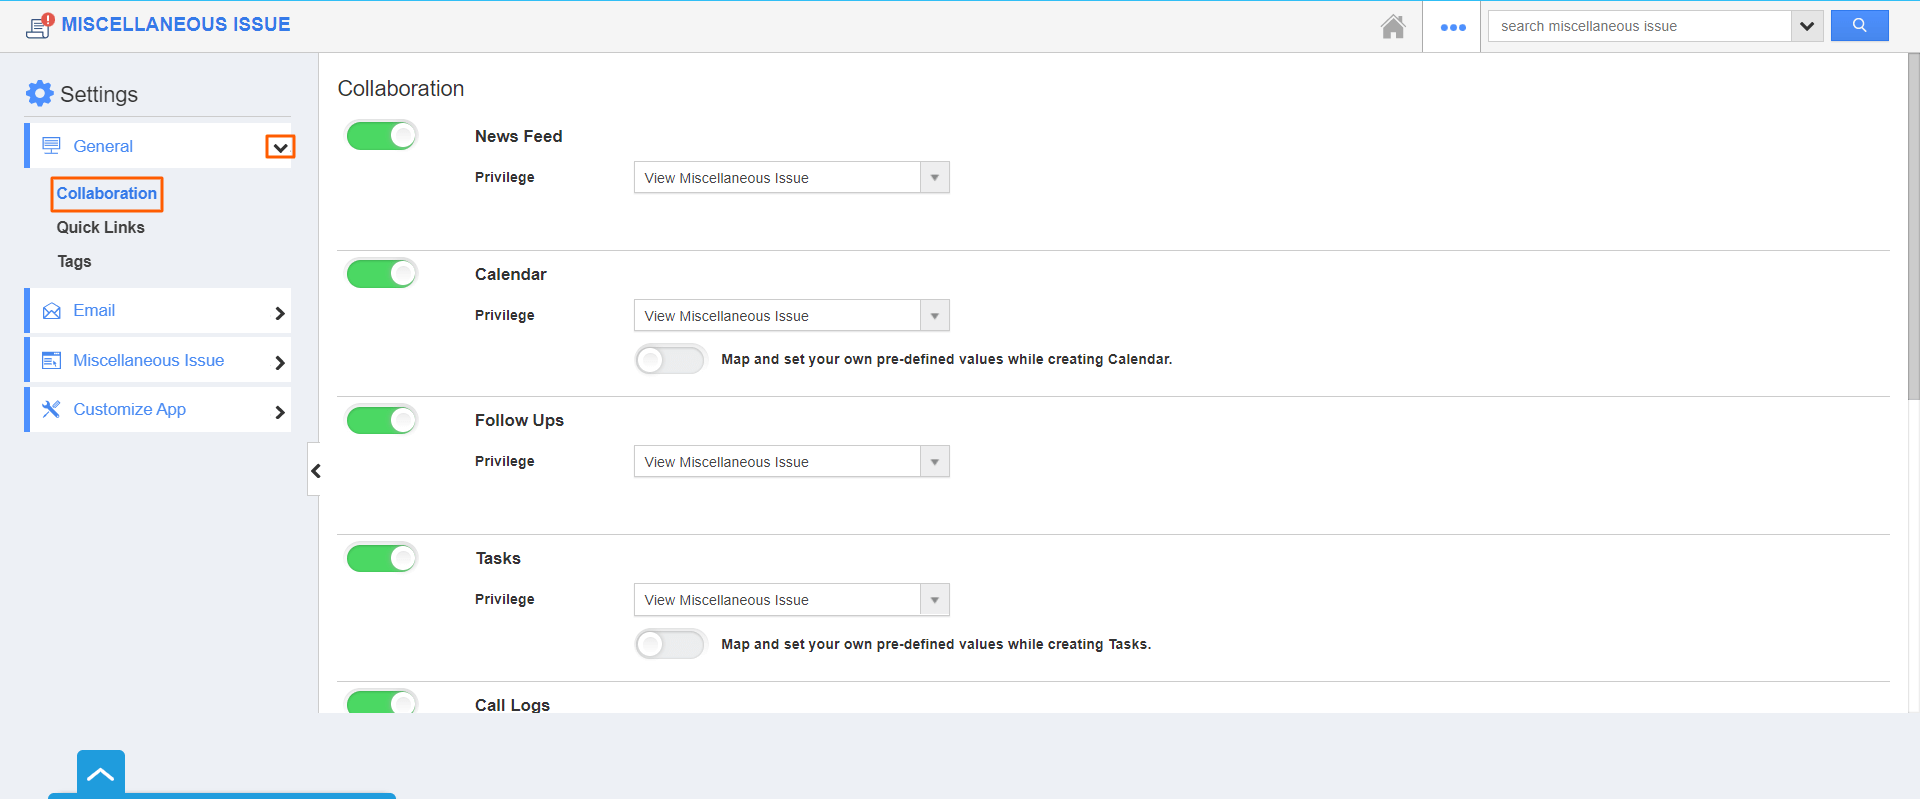Viewport: 1920px width, 799px height.
Task: Open the Customize App menu
Action: pyautogui.click(x=158, y=409)
